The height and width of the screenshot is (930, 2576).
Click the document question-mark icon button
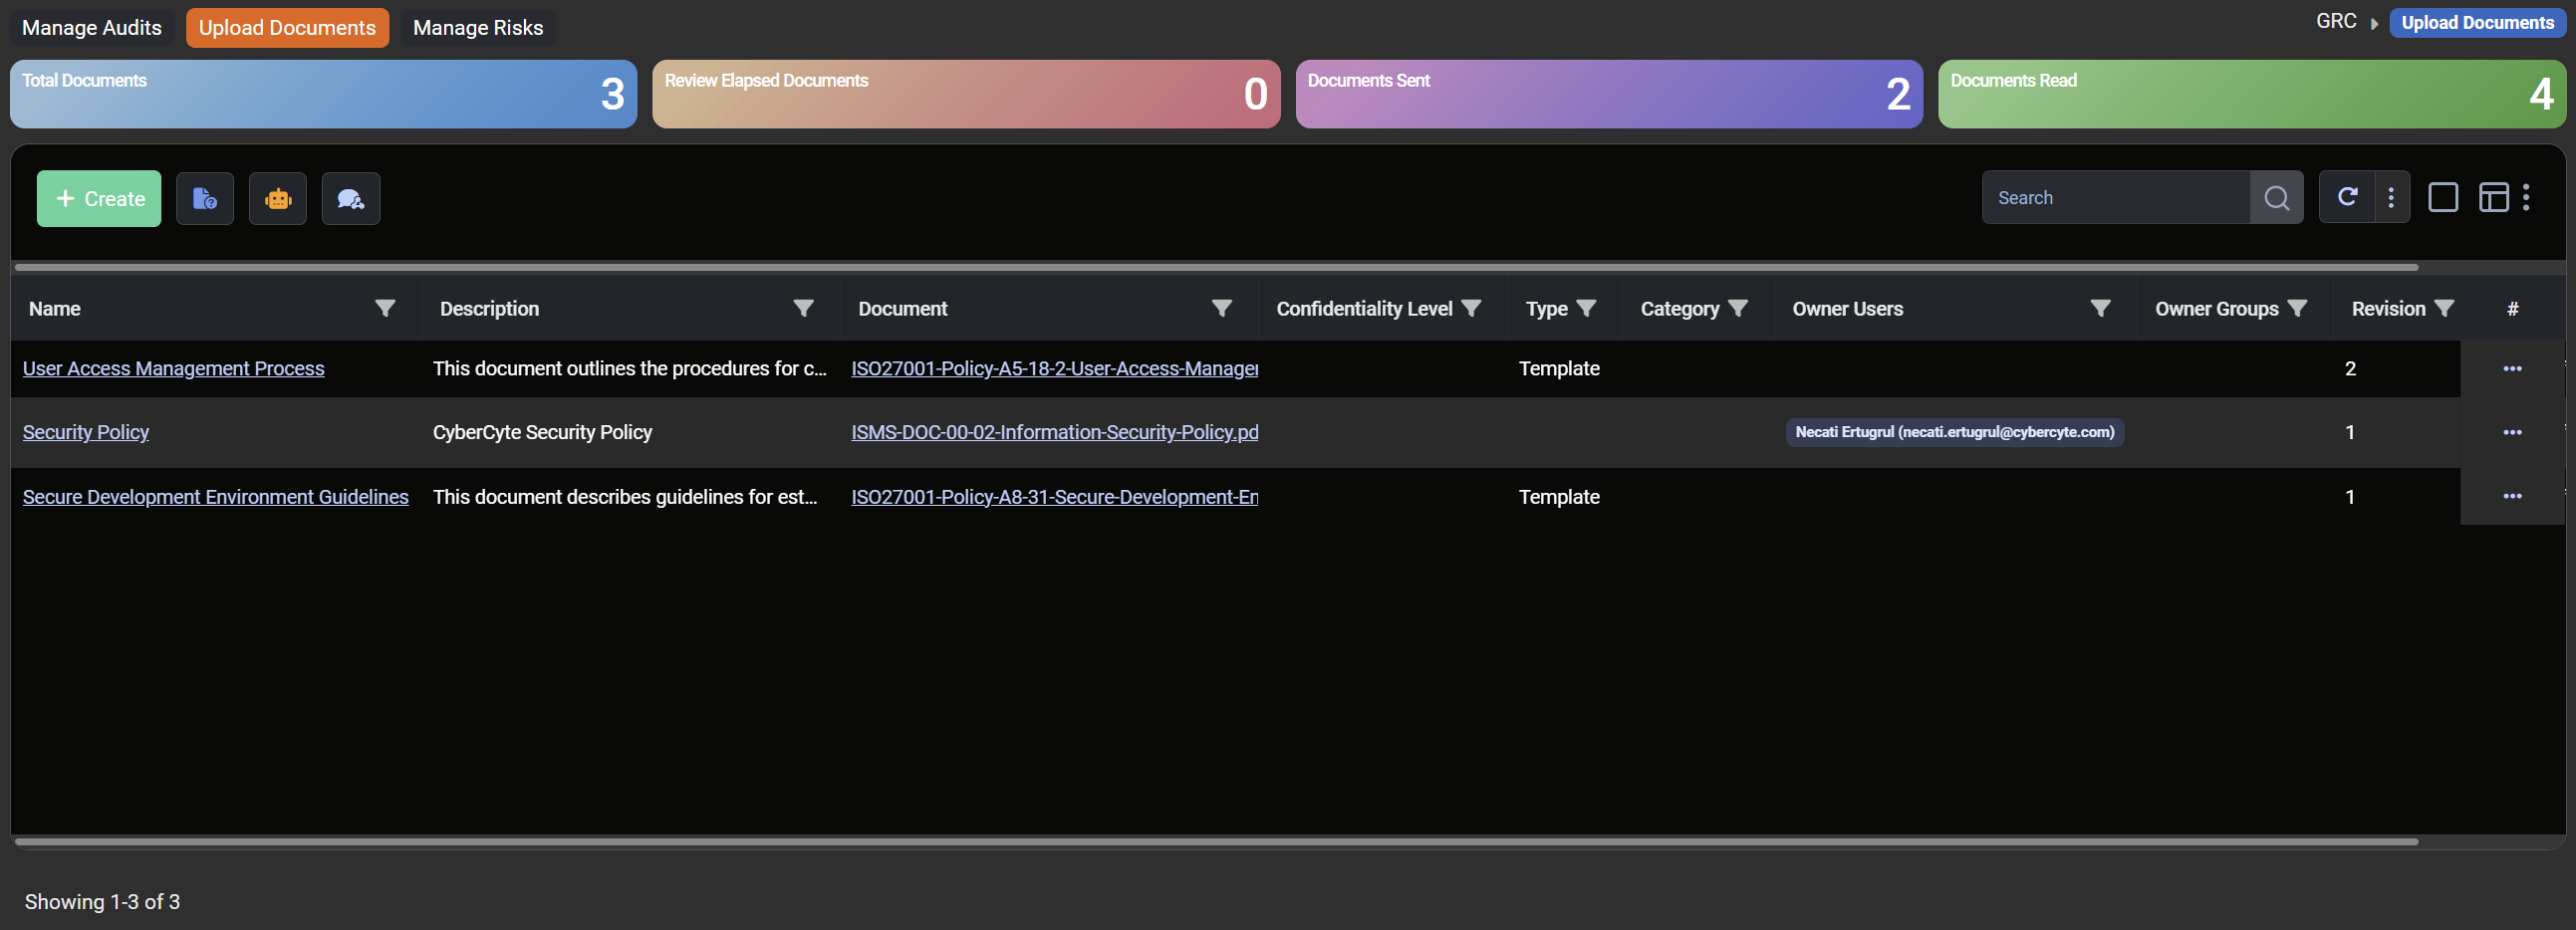205,198
